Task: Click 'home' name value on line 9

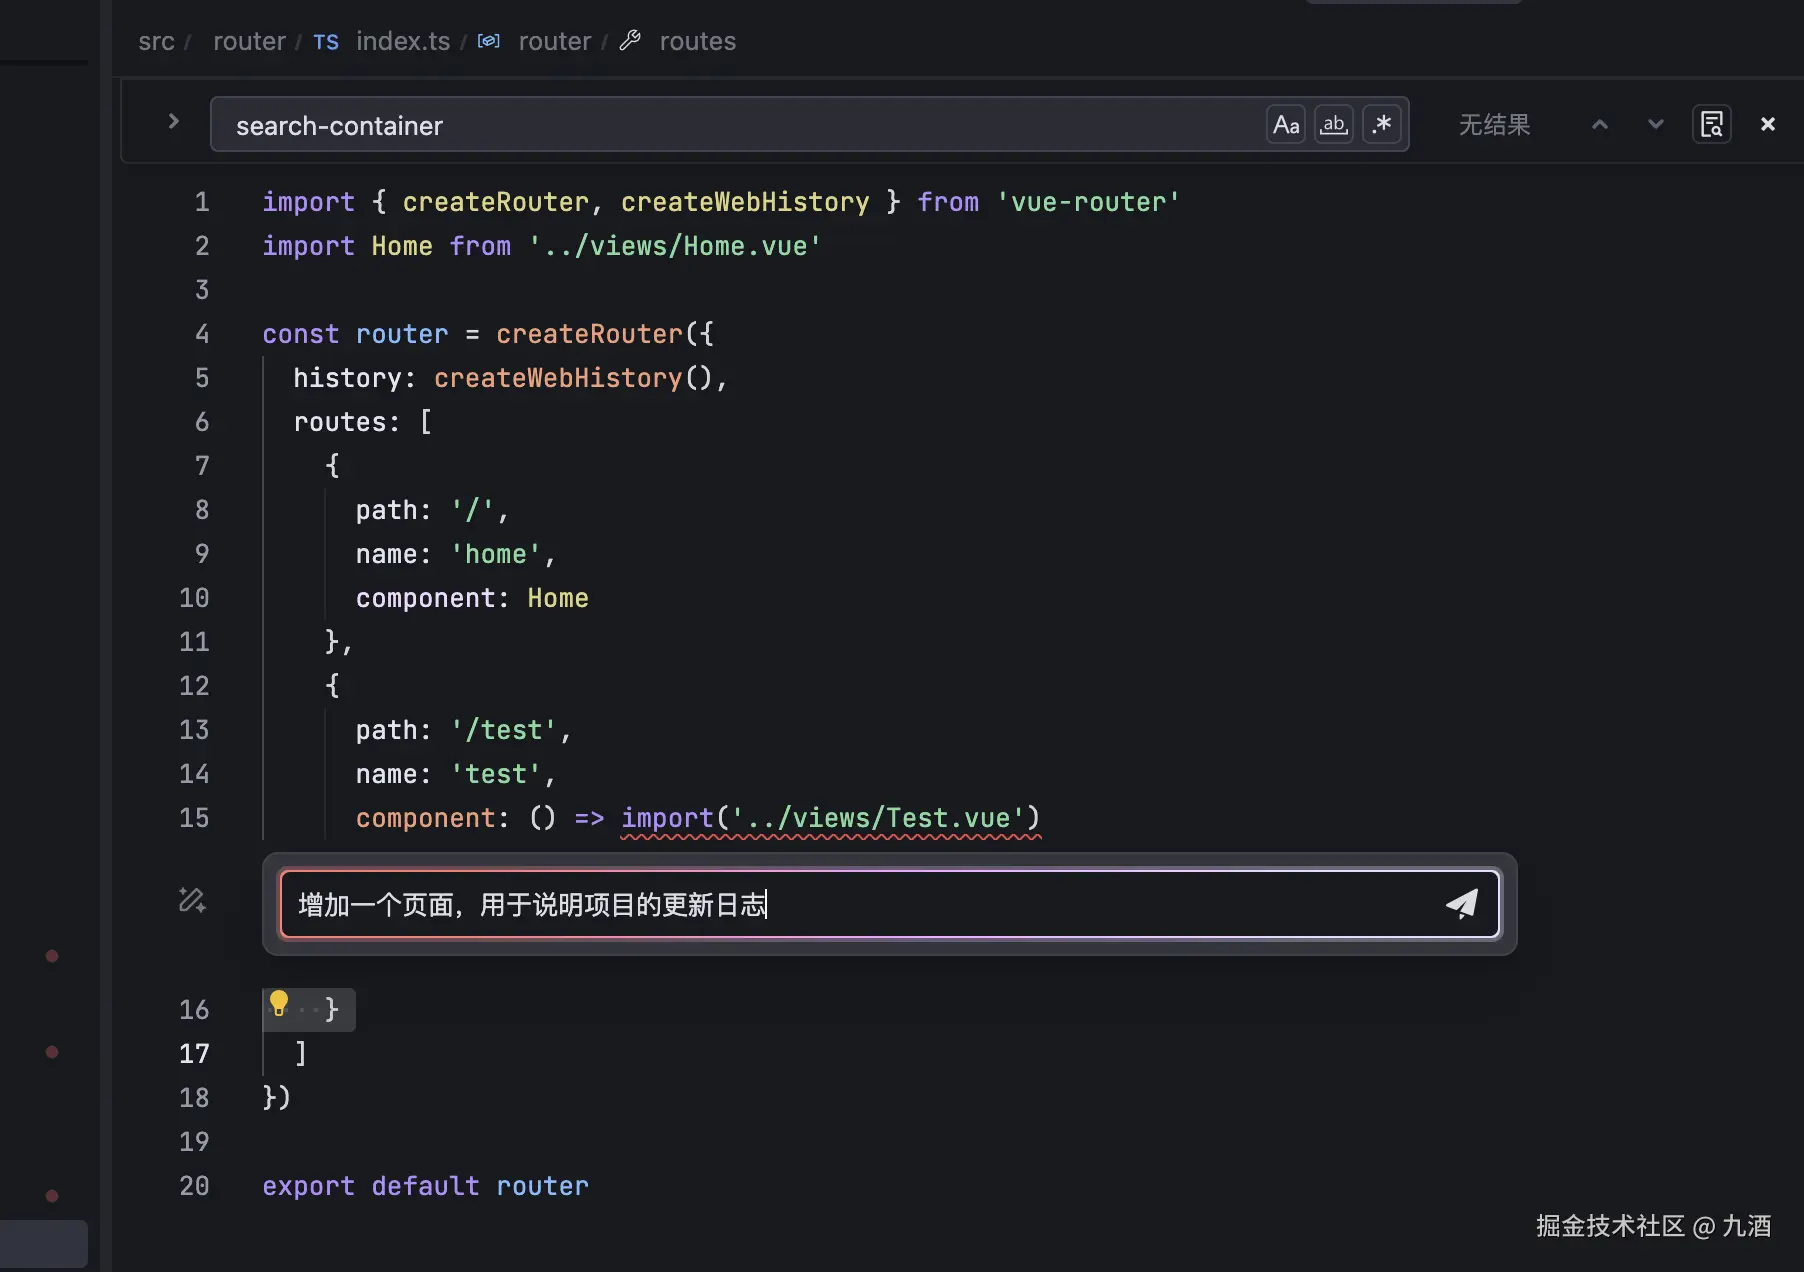Action: [x=496, y=554]
